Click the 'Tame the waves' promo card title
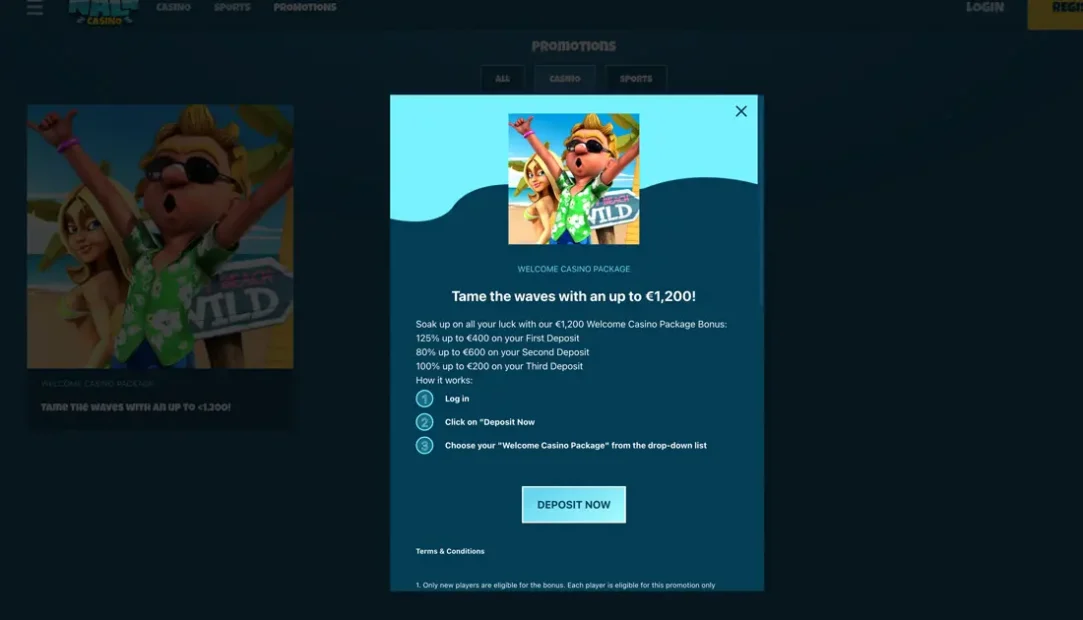 point(136,407)
